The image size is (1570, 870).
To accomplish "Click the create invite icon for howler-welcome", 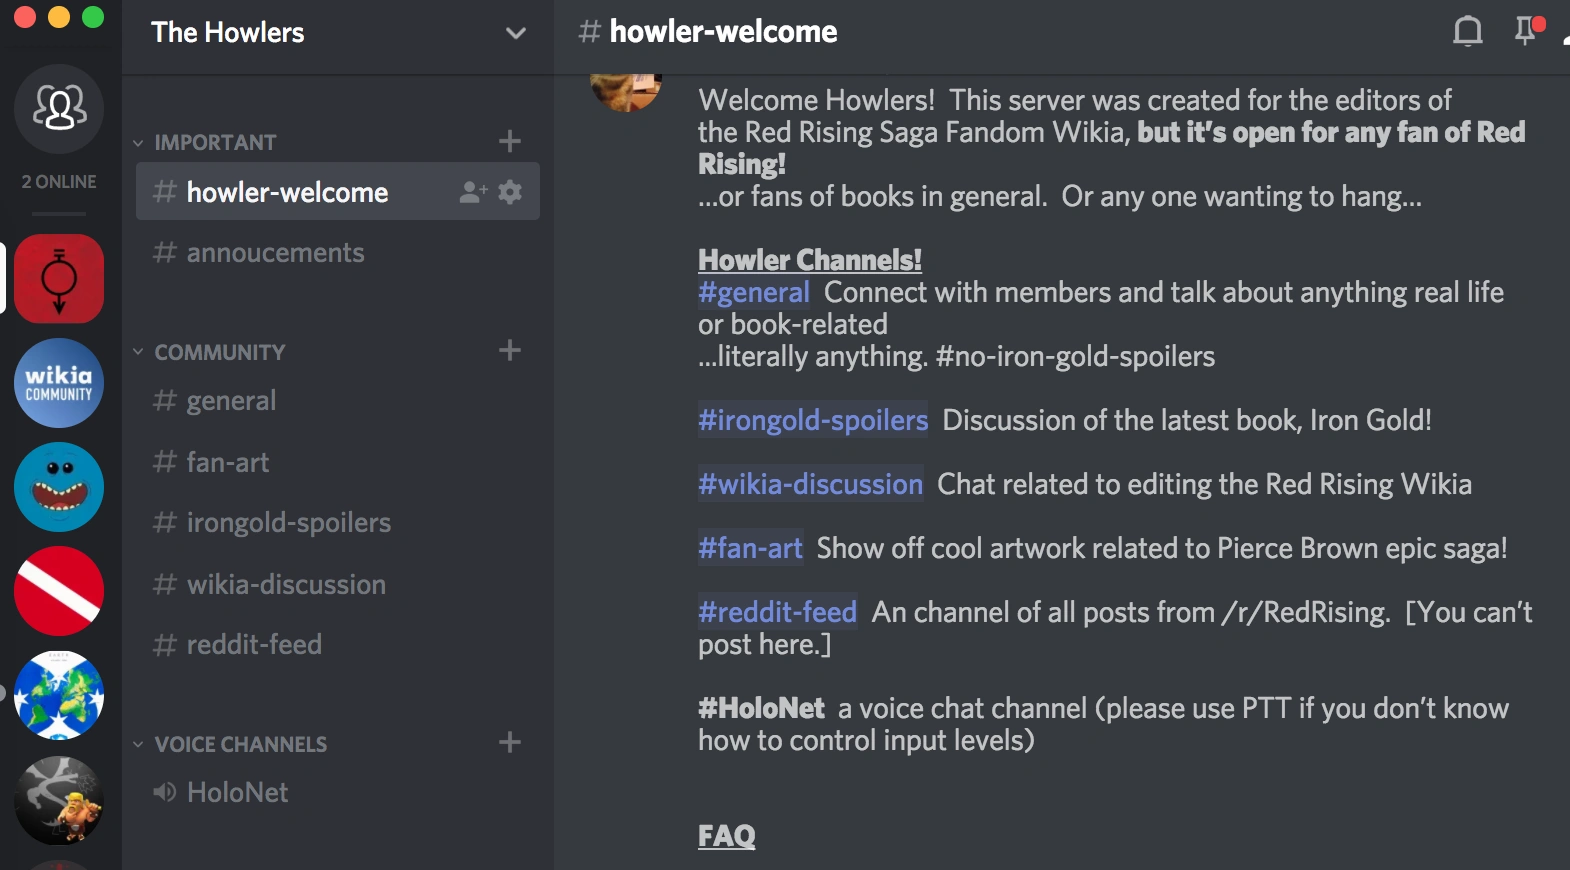I will pos(472,192).
